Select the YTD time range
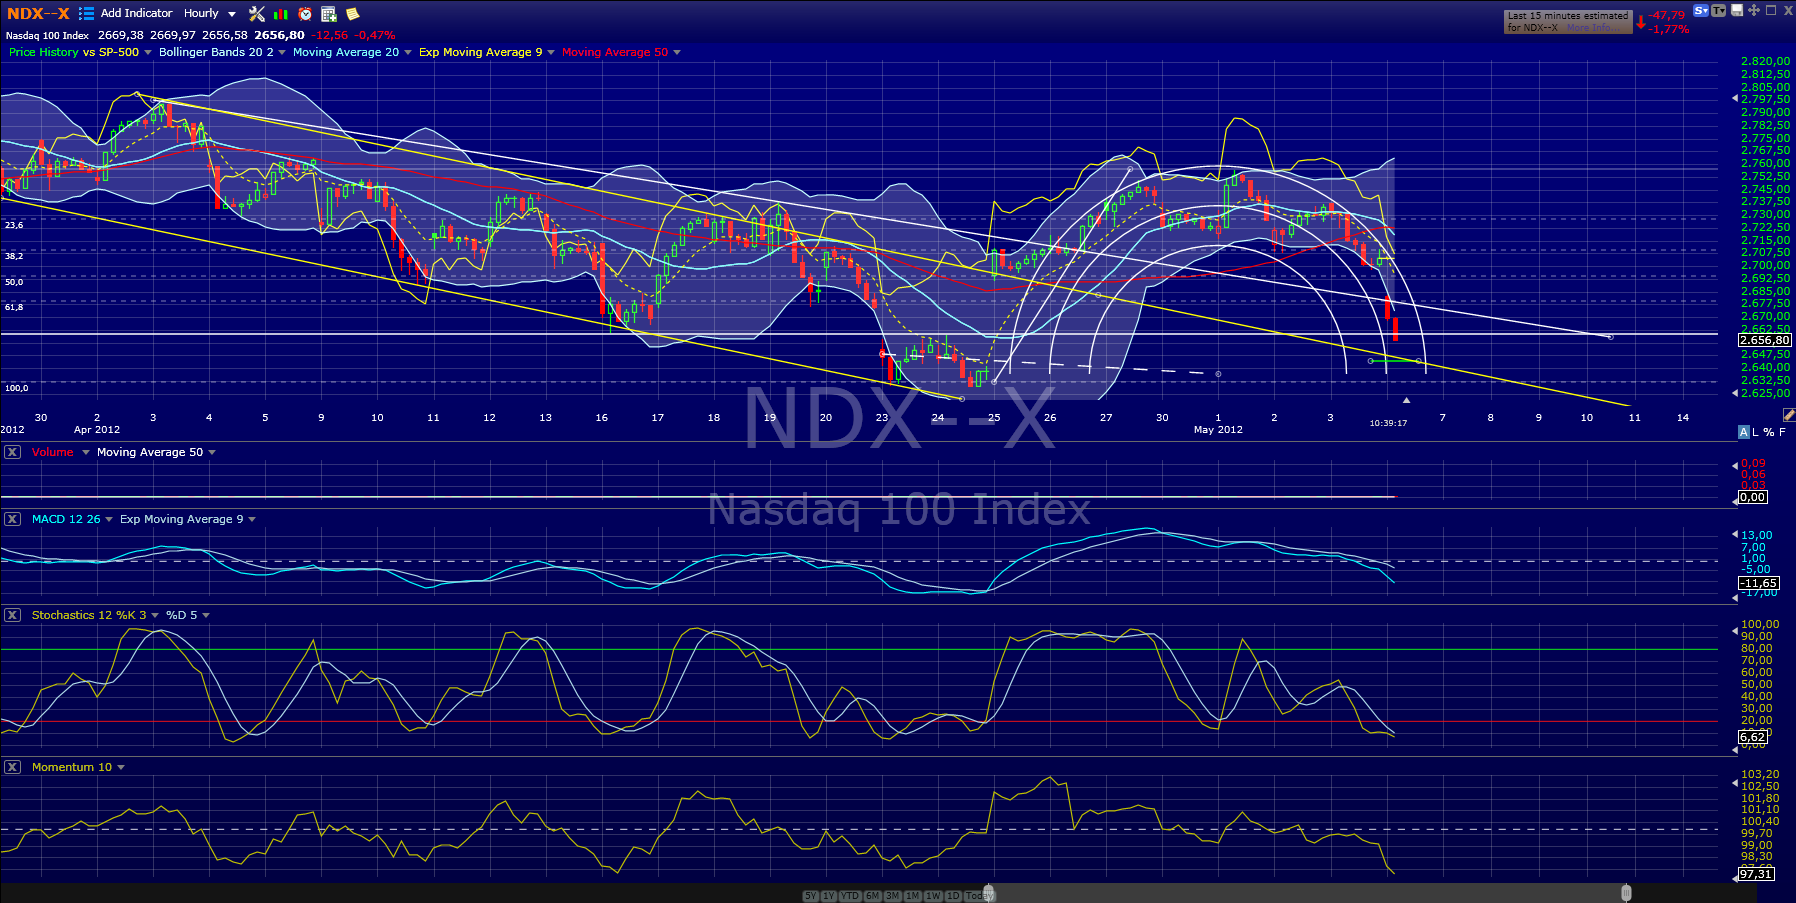Viewport: 1796px width, 903px height. pos(850,896)
